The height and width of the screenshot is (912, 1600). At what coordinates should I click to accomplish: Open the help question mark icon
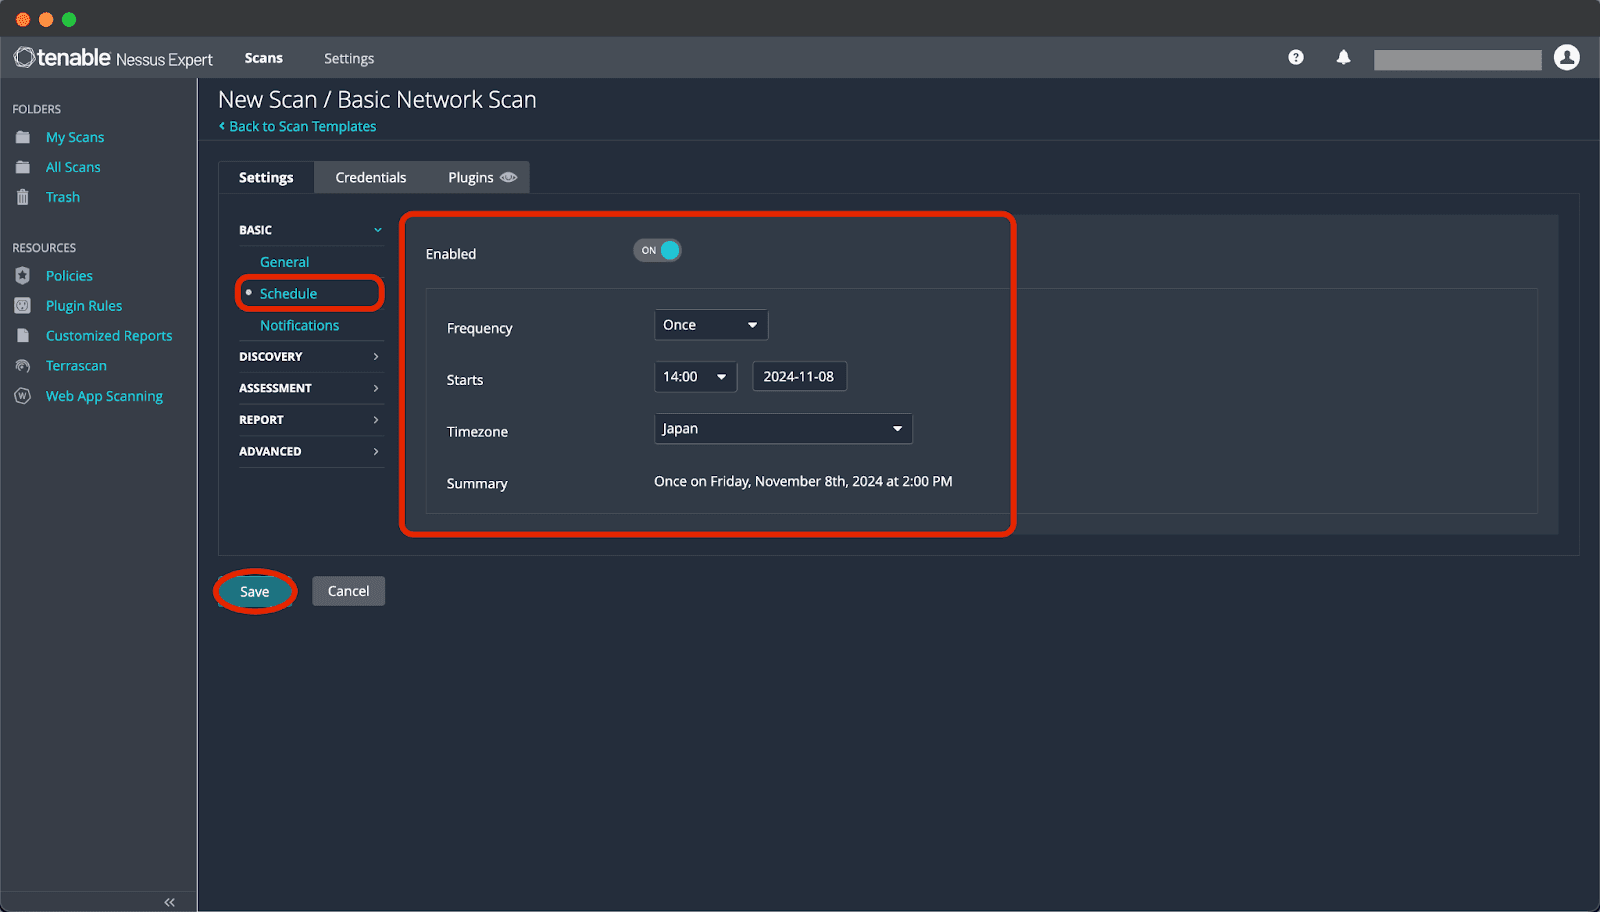tap(1296, 58)
